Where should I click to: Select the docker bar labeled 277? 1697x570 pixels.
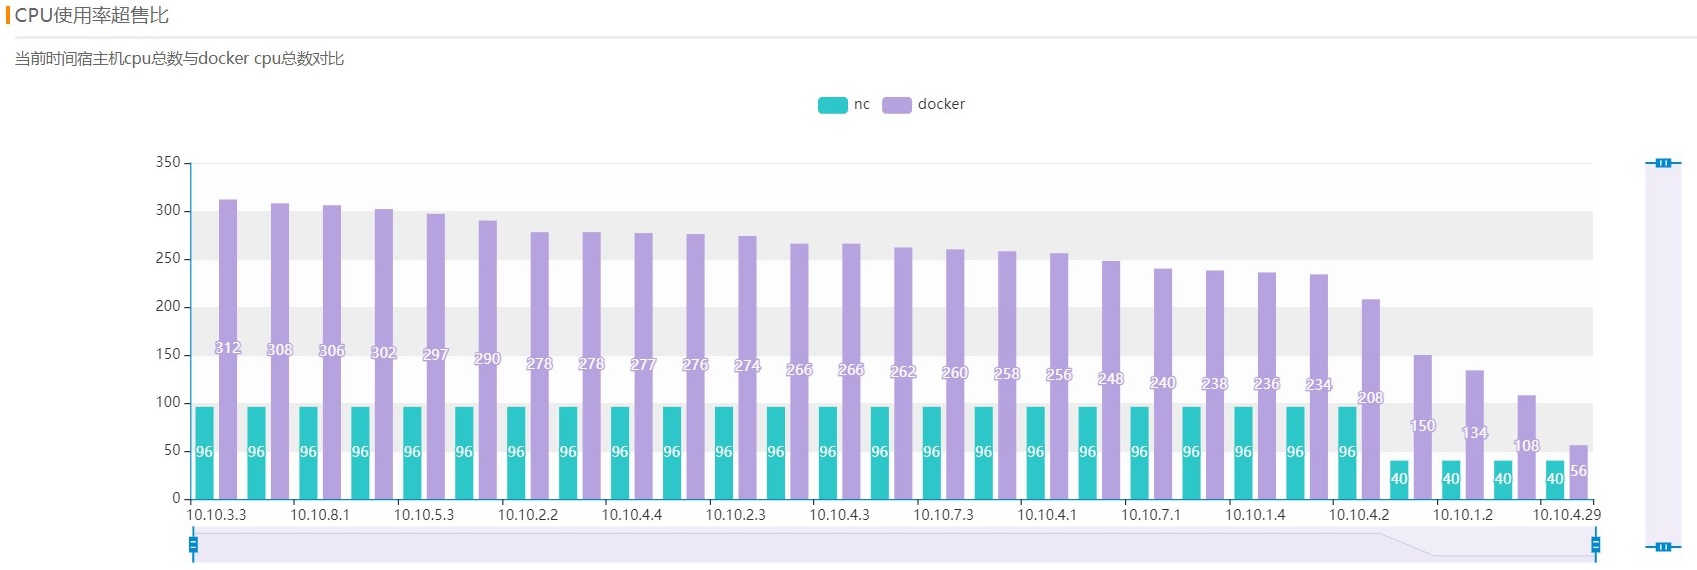(x=644, y=366)
